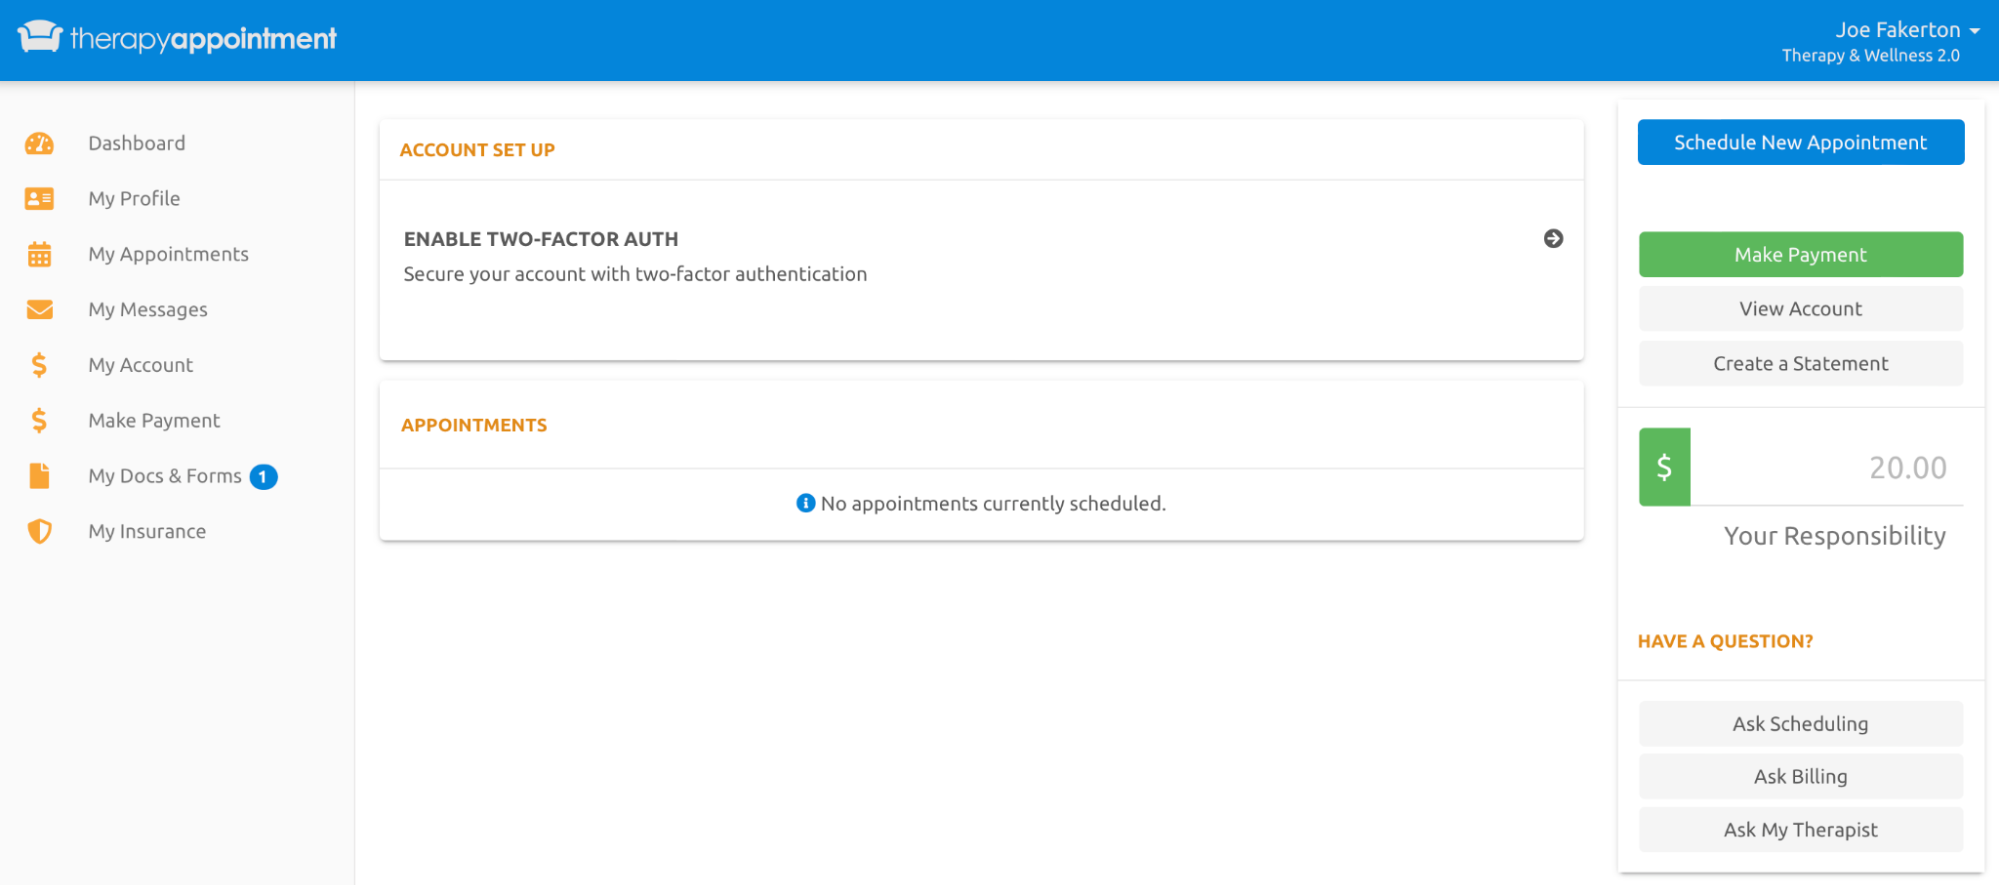Image resolution: width=1999 pixels, height=886 pixels.
Task: Click the My Account dollar icon
Action: click(x=39, y=365)
